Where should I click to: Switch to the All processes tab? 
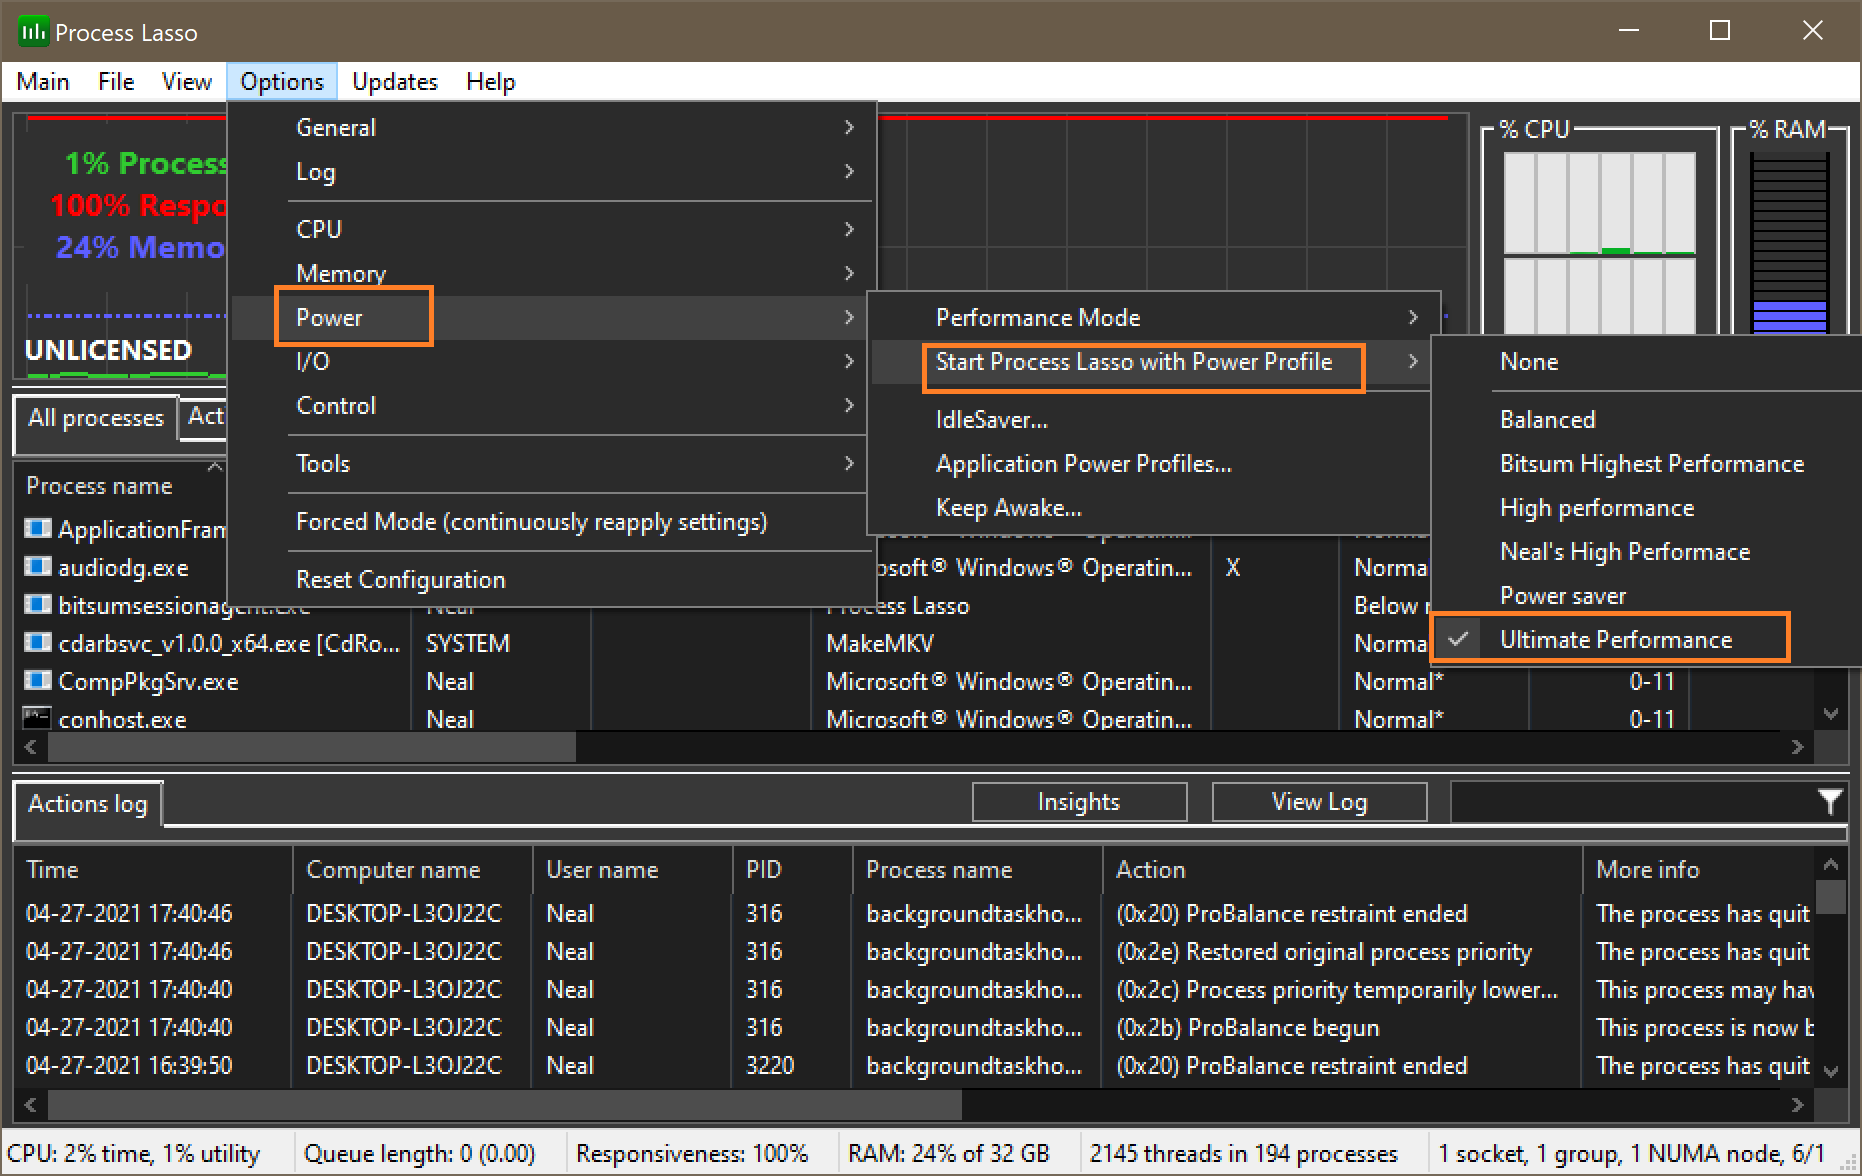(95, 418)
